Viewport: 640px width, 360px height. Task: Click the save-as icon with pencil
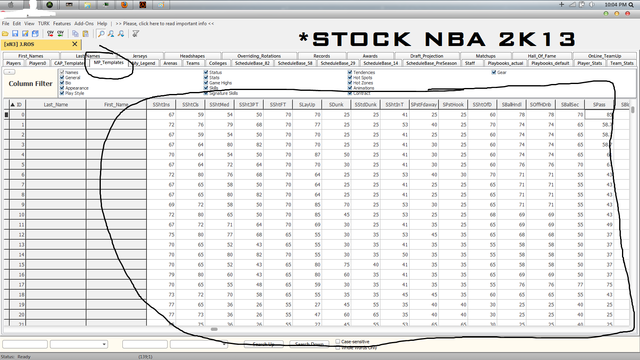pos(25,33)
